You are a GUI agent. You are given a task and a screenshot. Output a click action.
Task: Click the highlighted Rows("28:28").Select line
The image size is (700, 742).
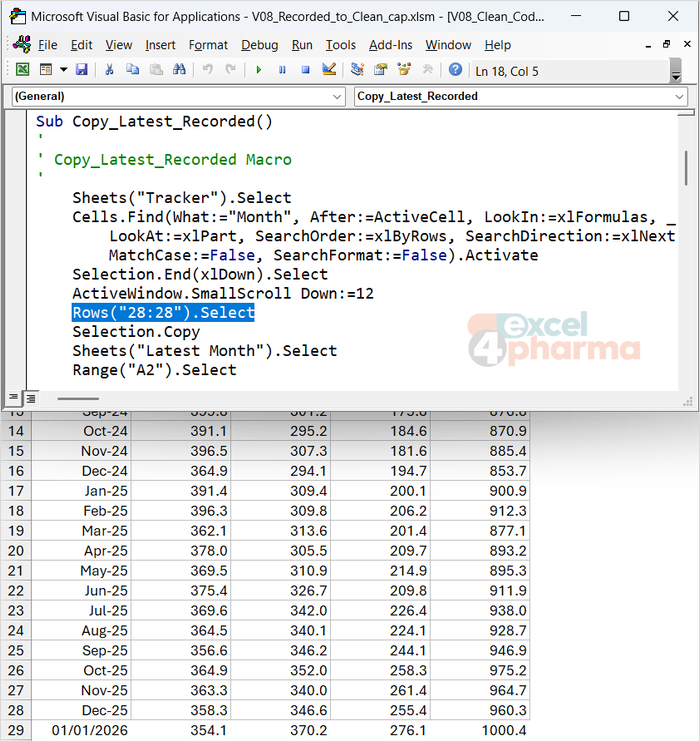click(x=163, y=313)
